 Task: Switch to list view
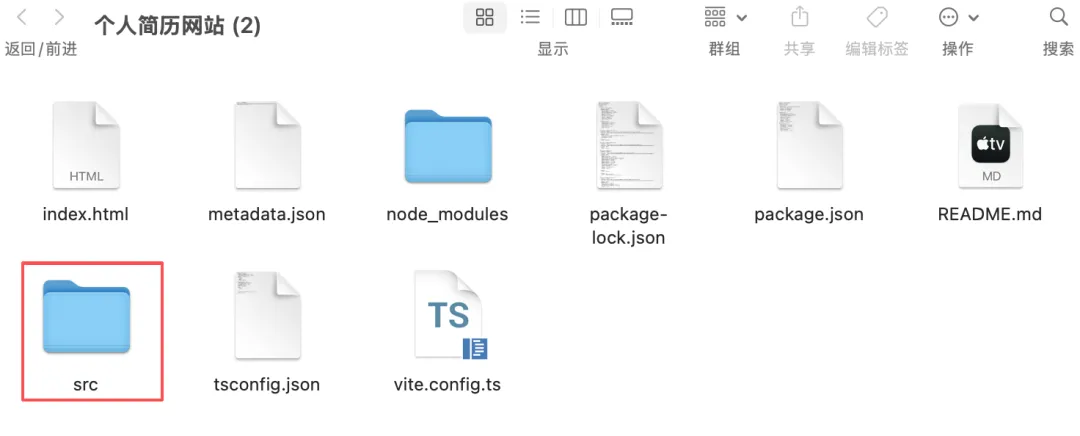pyautogui.click(x=530, y=17)
